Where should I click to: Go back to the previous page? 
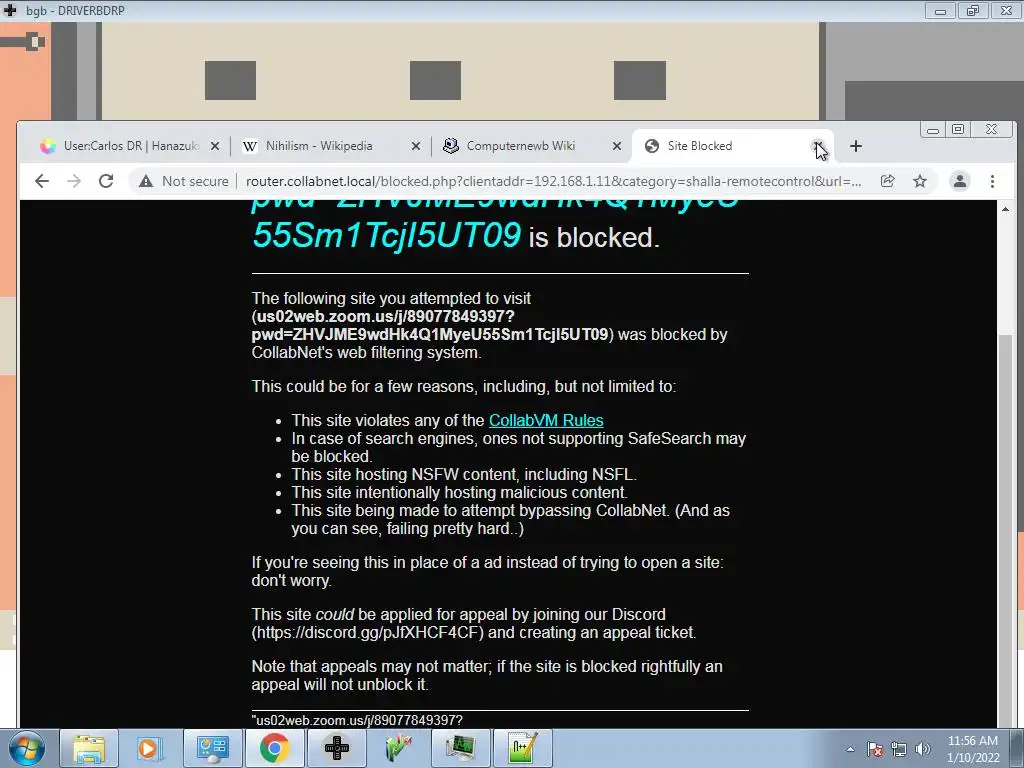(x=42, y=181)
